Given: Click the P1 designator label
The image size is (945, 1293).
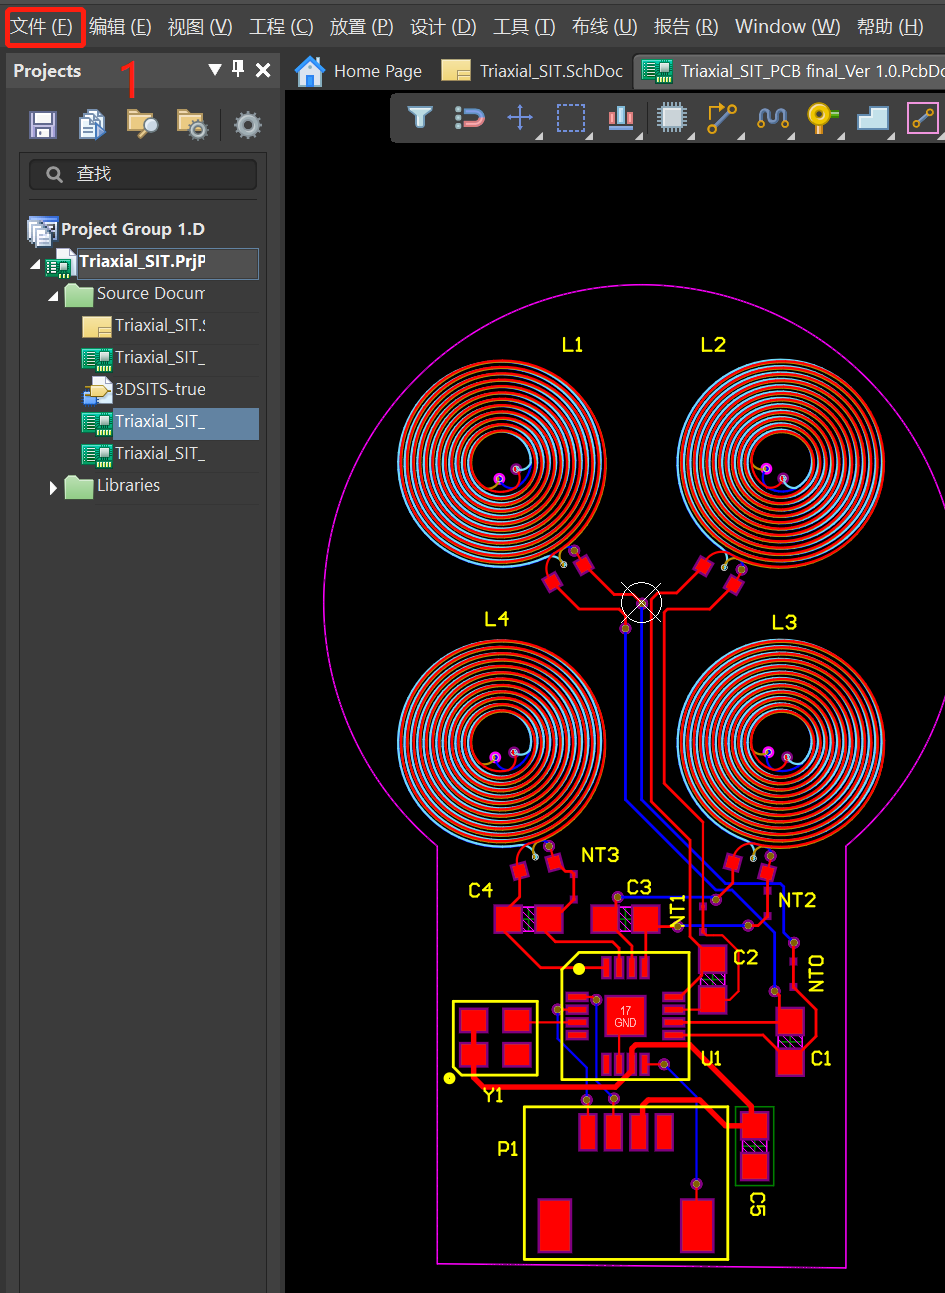Looking at the screenshot, I should click(x=508, y=1149).
